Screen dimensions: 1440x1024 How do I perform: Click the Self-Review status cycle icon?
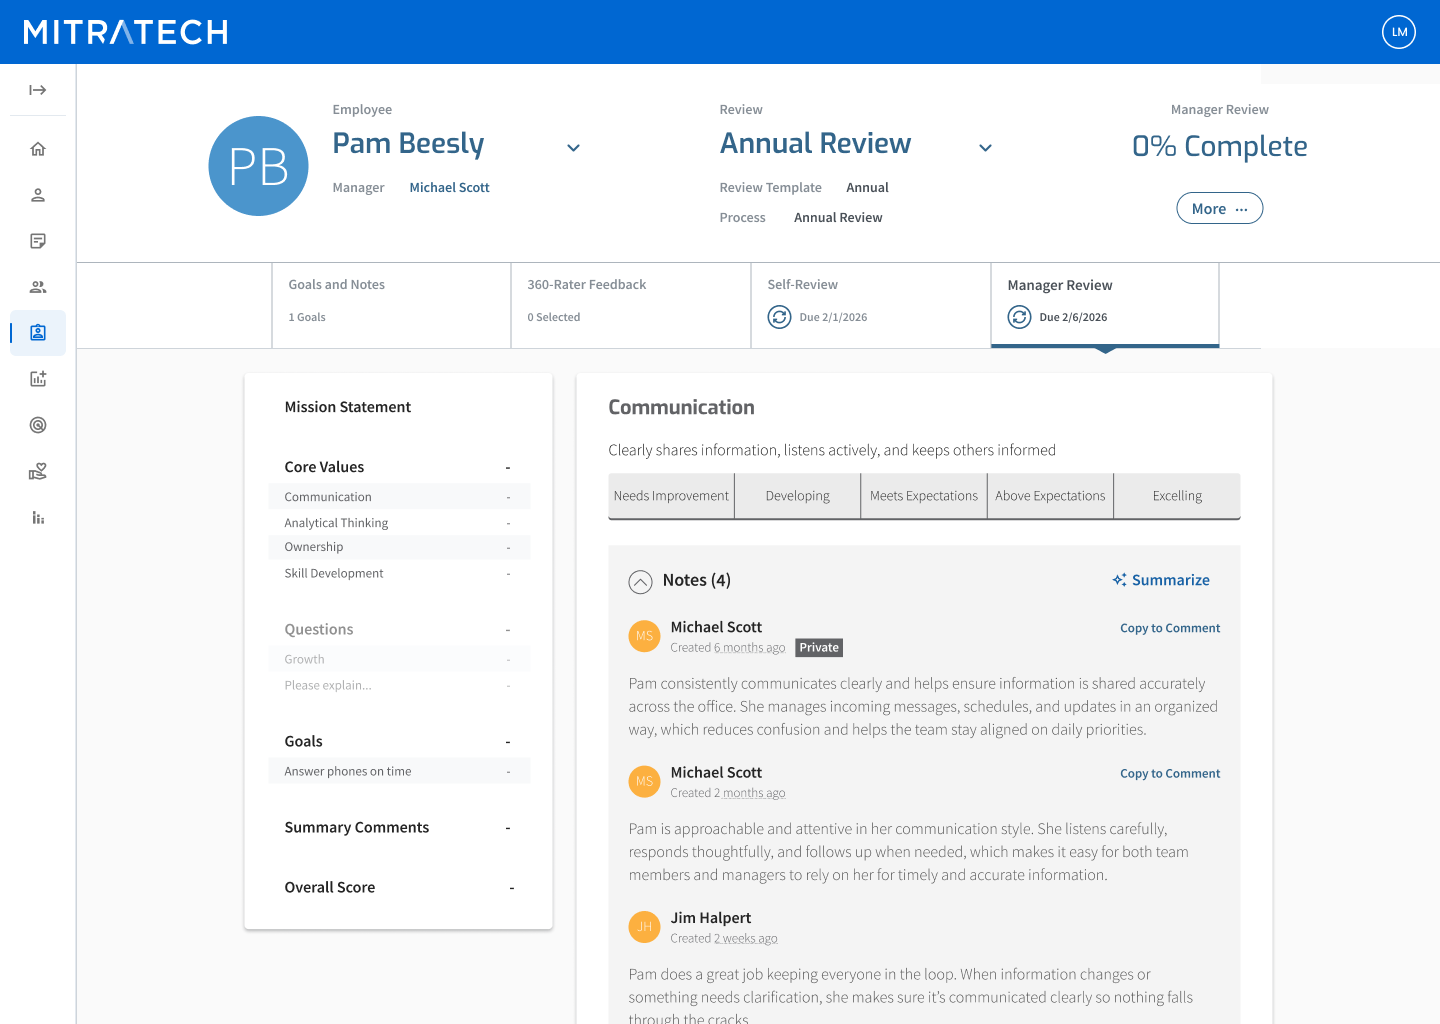pos(779,317)
